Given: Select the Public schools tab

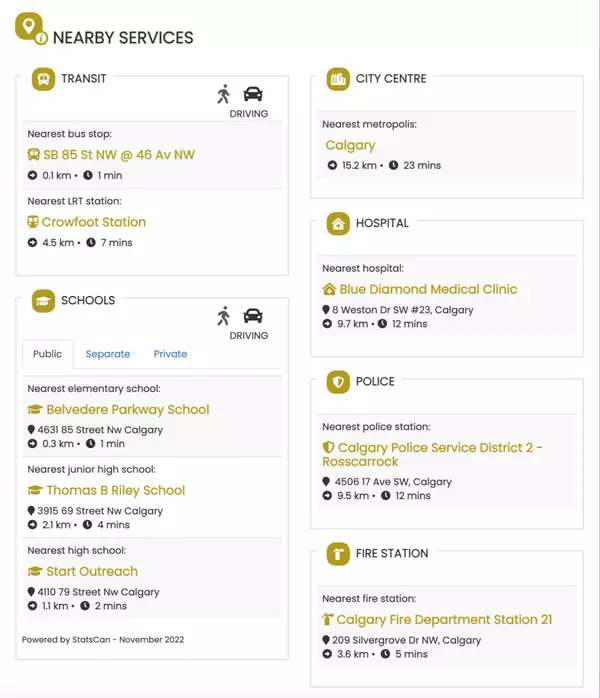Looking at the screenshot, I should click(x=47, y=354).
